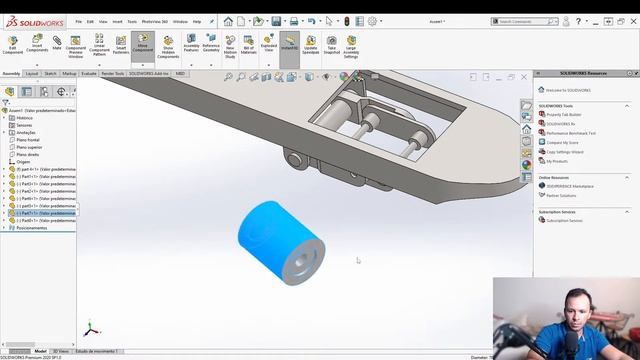Switch to the Sketch tab
The width and height of the screenshot is (640, 360).
tap(50, 73)
